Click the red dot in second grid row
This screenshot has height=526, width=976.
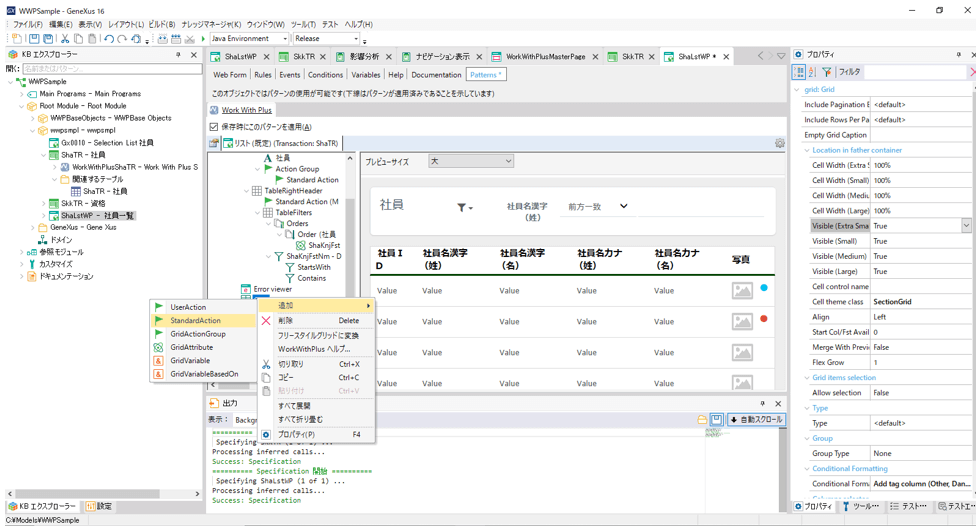point(764,319)
